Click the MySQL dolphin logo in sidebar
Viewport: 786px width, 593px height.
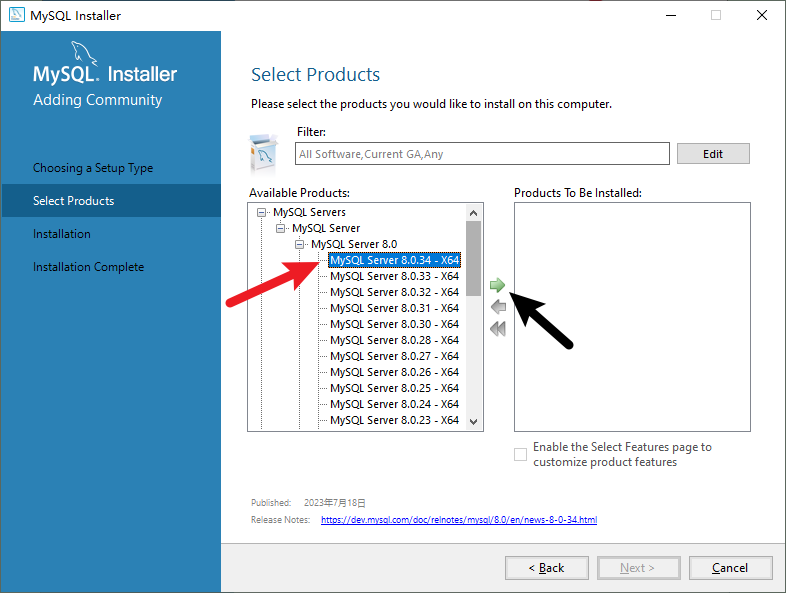84,53
